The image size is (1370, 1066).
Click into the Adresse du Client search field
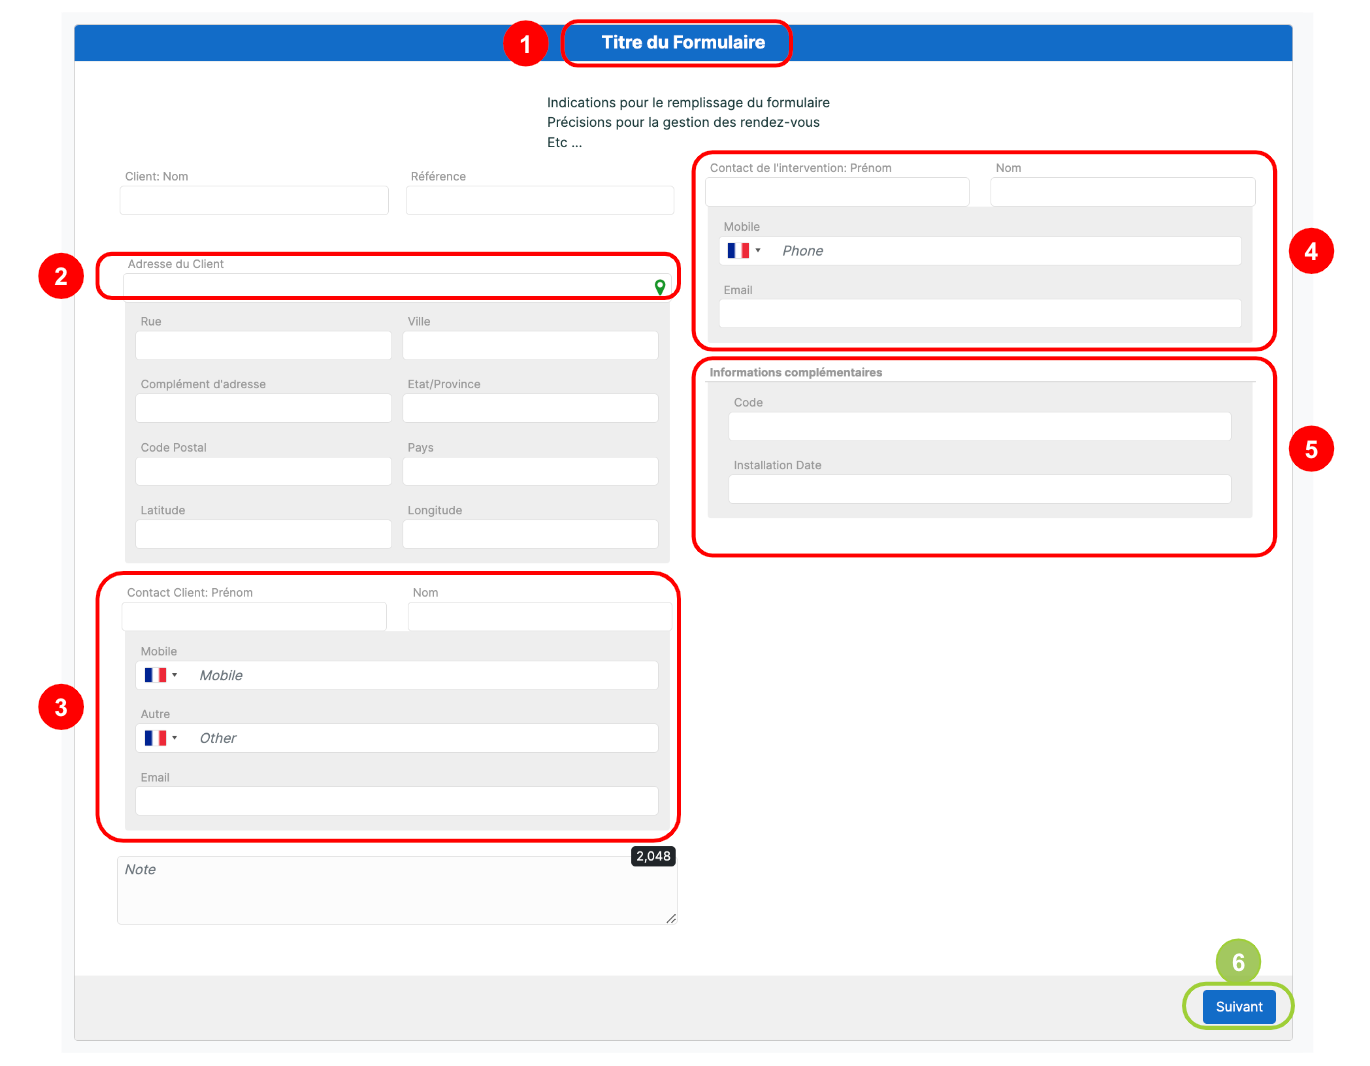pos(385,287)
